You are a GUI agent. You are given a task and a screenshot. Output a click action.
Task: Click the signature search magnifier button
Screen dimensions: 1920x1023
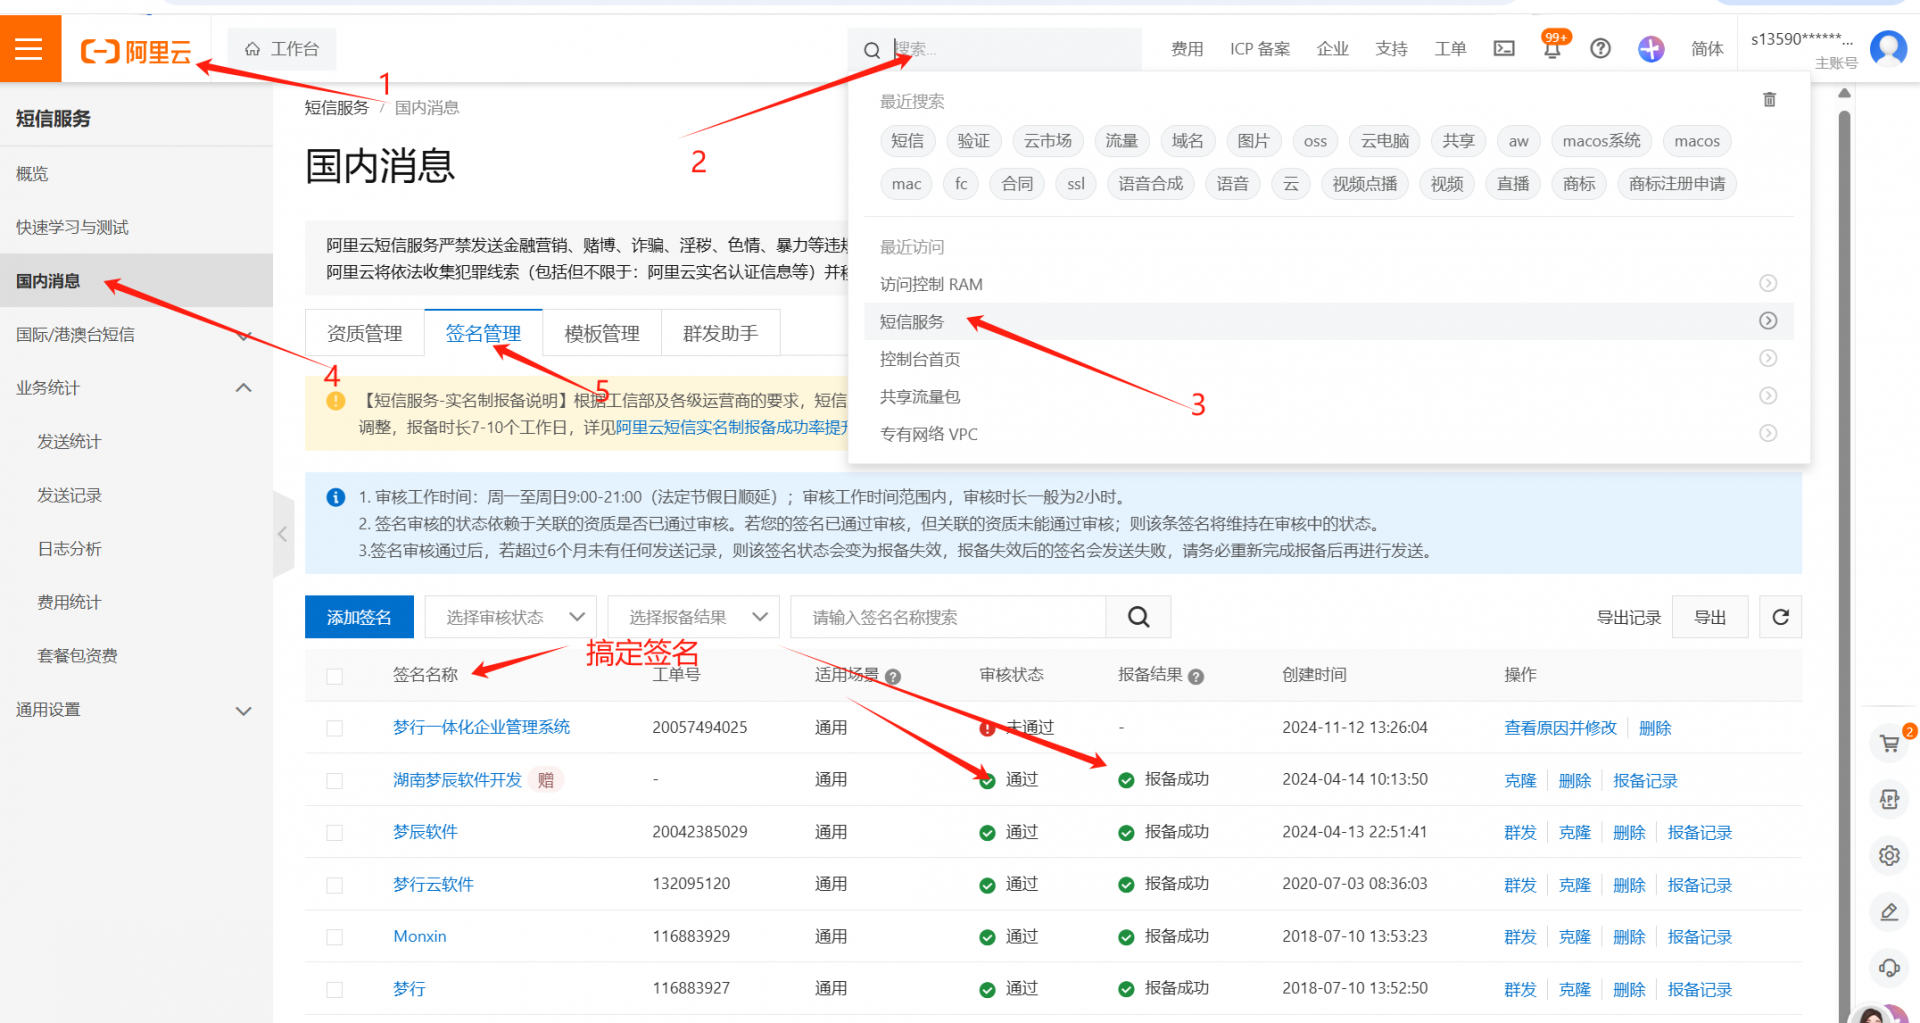pos(1138,617)
